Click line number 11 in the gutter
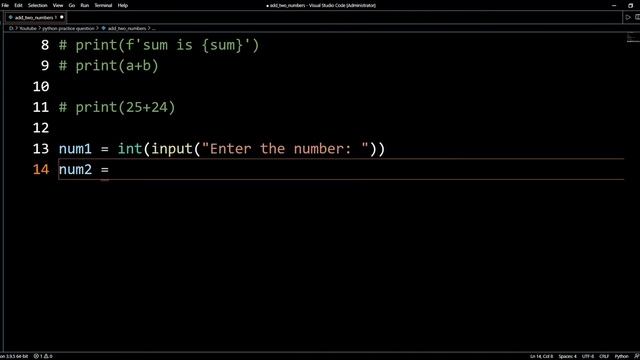Image resolution: width=640 pixels, height=360 pixels. pos(41,107)
